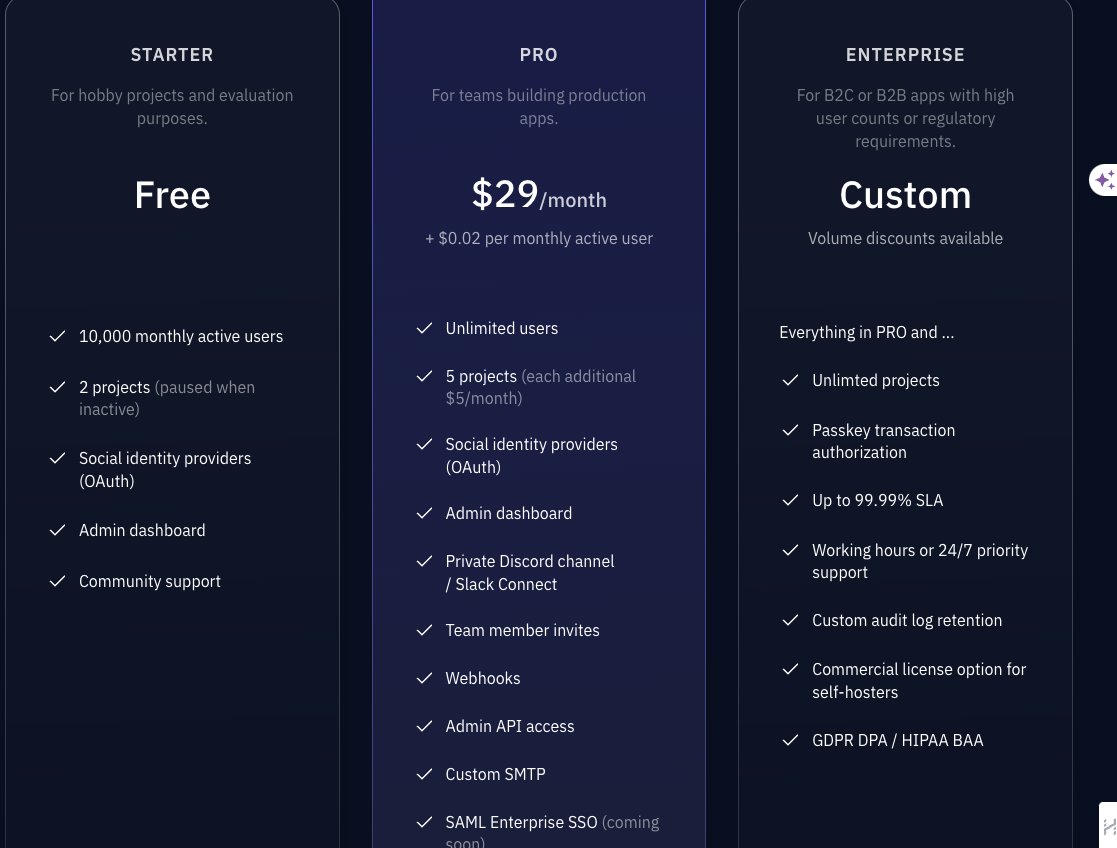
Task: Click checkmark next to Team member invites
Action: pyautogui.click(x=424, y=630)
